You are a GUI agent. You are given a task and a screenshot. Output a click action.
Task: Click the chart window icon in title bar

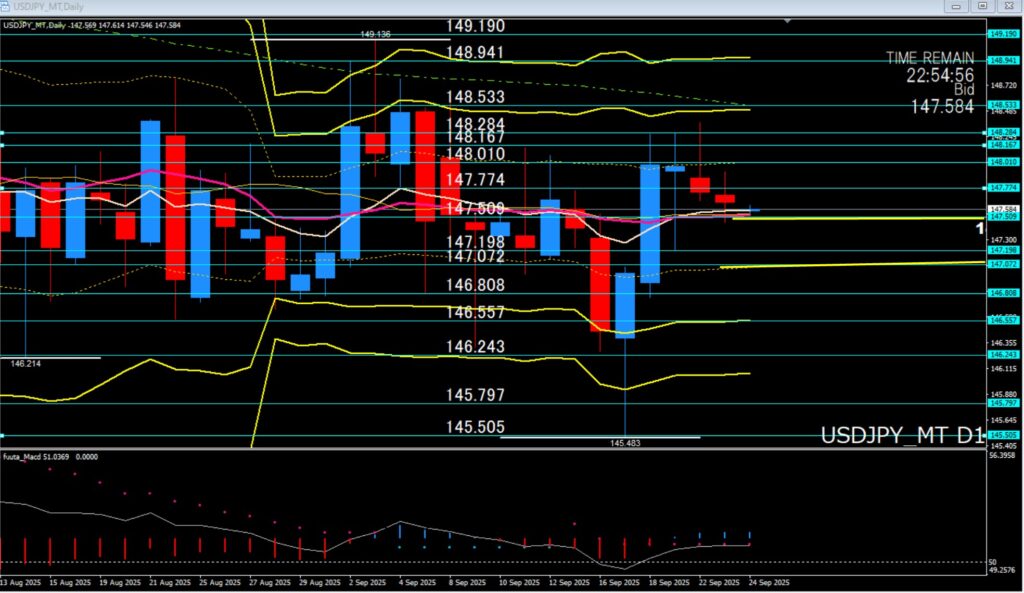coord(8,7)
